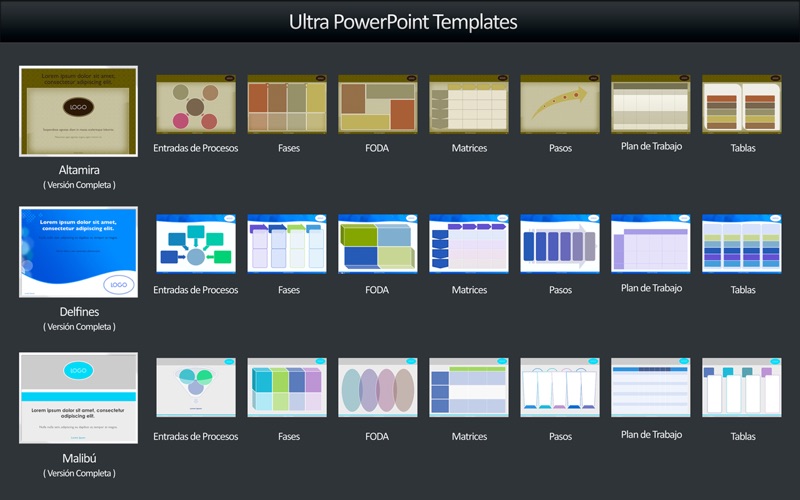Viewport: 800px width, 500px height.
Task: Select Malibú FODA ovals thumbnail
Action: coord(378,388)
